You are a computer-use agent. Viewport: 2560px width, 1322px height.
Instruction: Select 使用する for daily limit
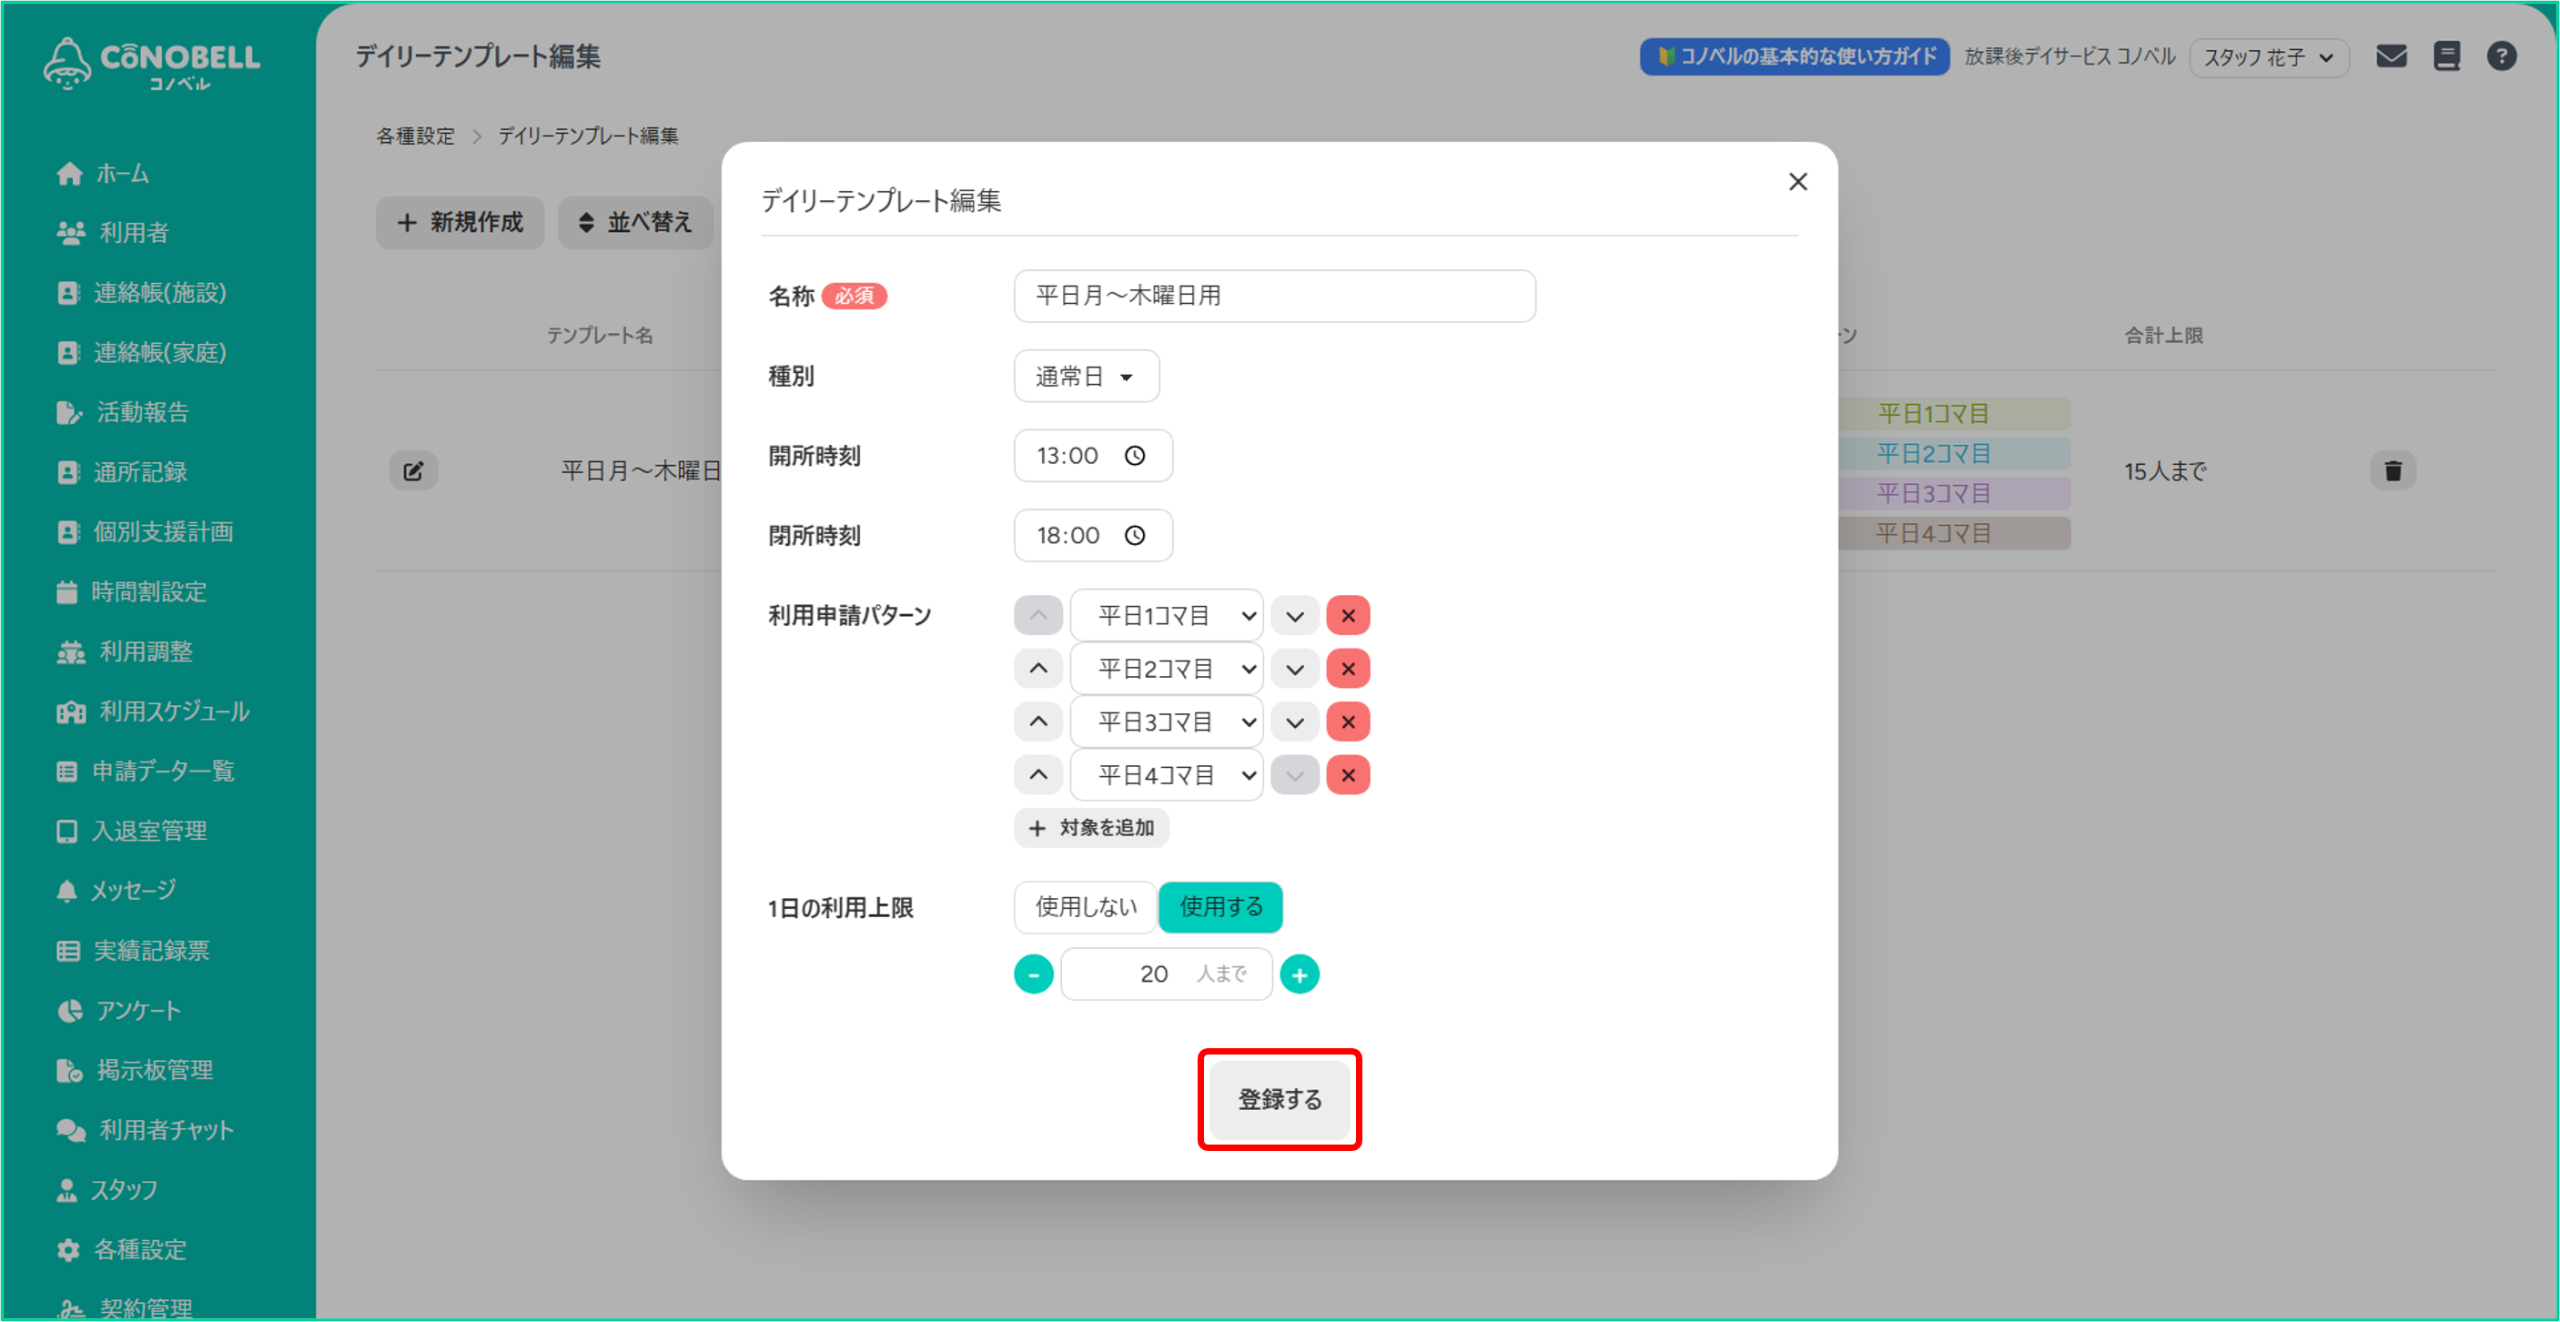[1221, 907]
